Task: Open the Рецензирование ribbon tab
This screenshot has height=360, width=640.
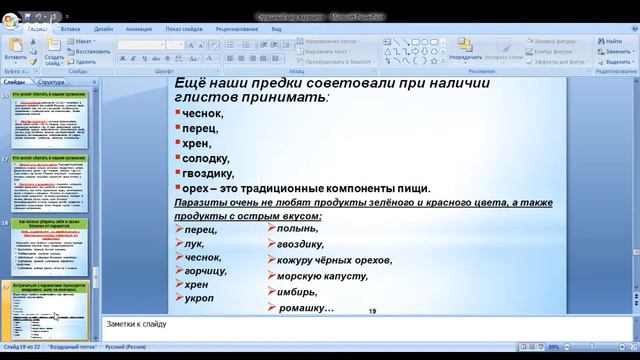Action: (x=237, y=29)
